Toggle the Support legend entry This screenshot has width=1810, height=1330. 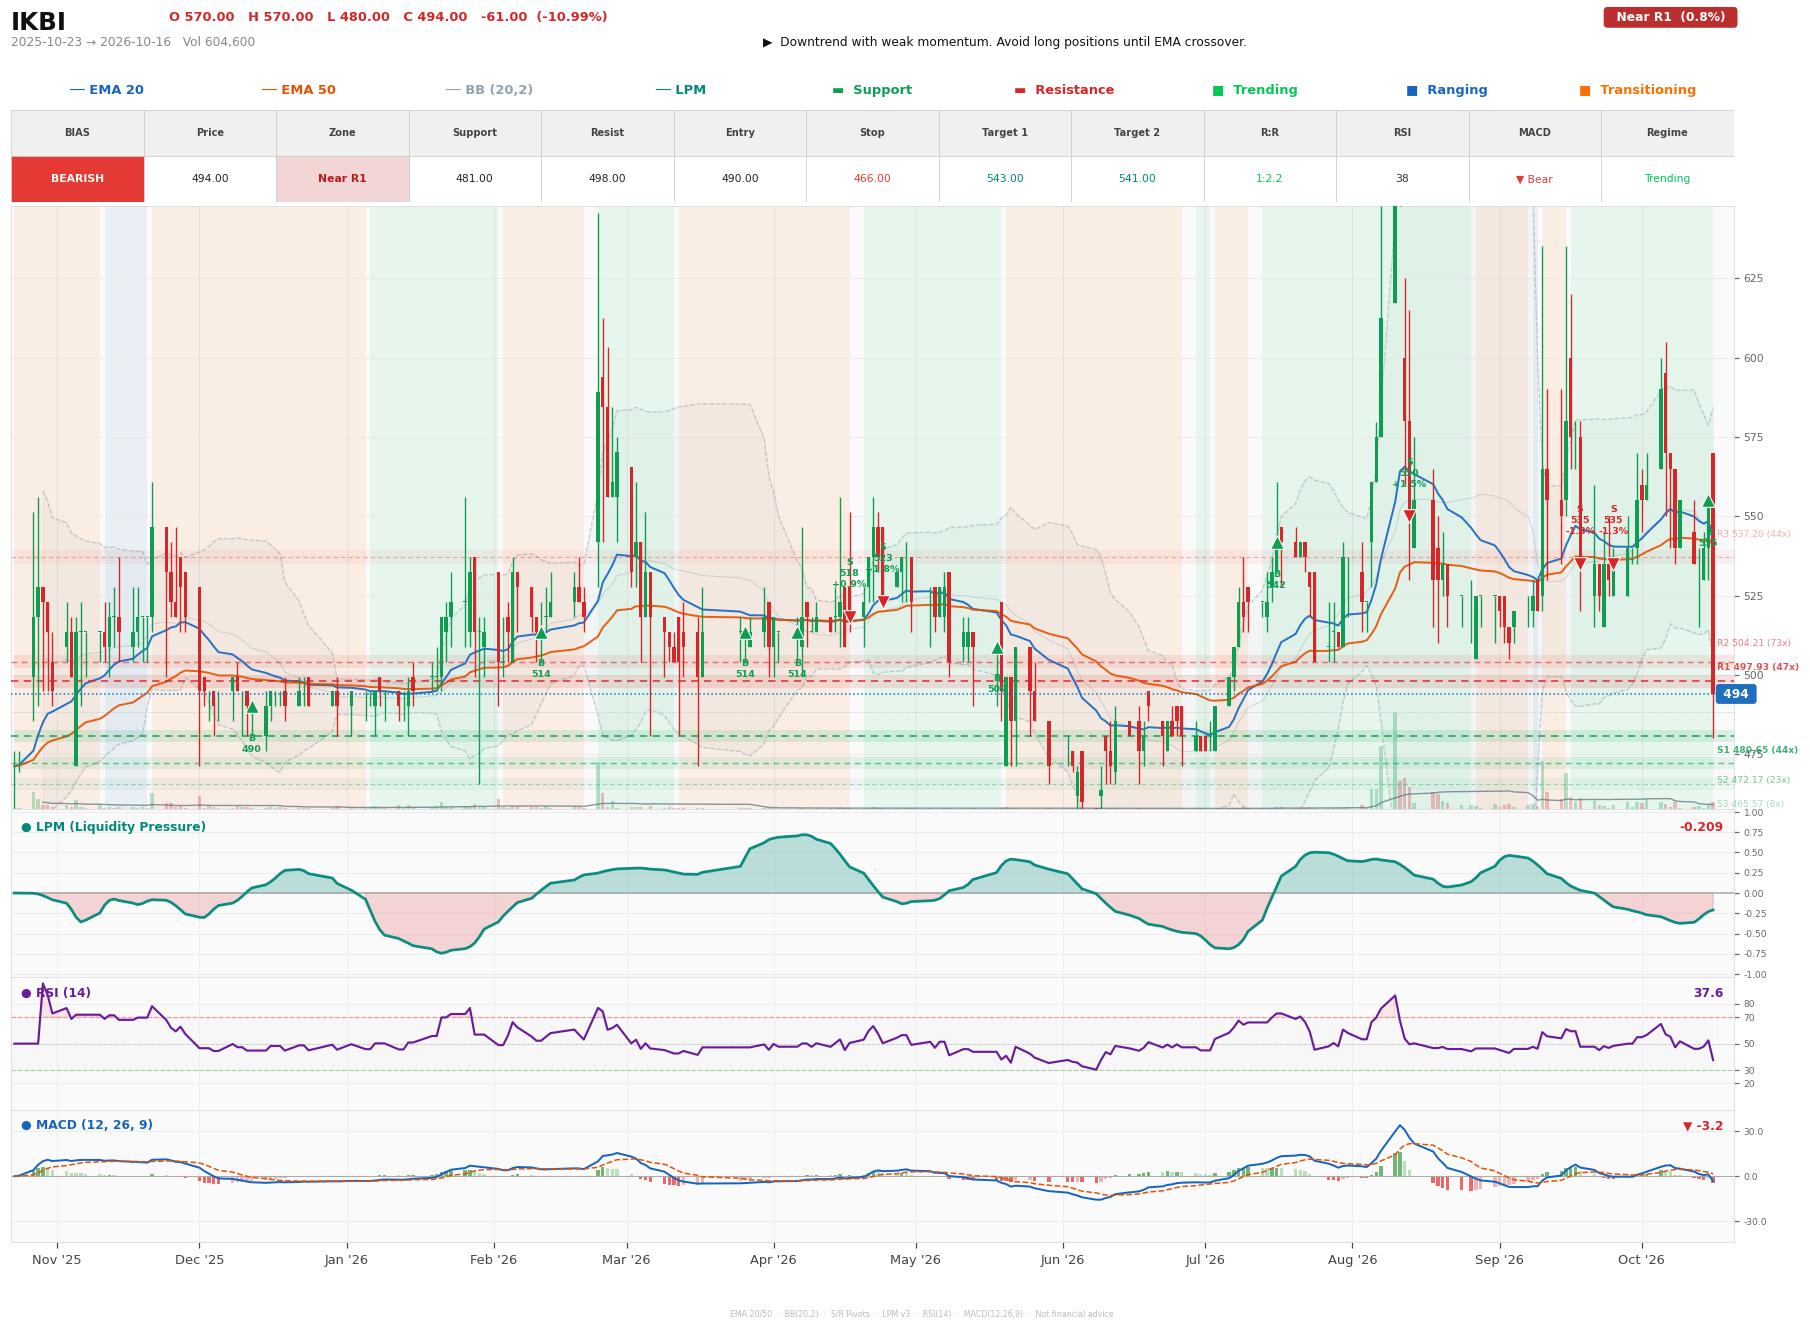pyautogui.click(x=872, y=90)
